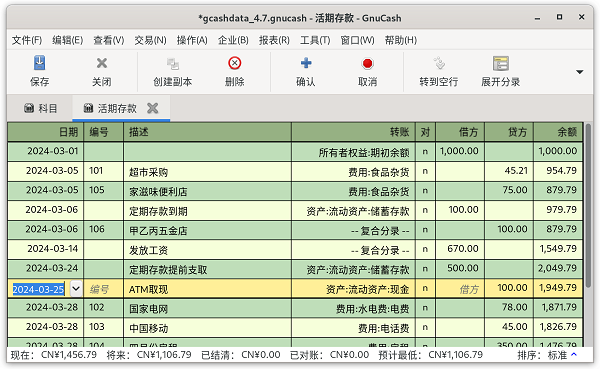Viewport: 600px width, 369px height.
Task: Click the 描述 cell ATM取现
Action: tap(207, 289)
